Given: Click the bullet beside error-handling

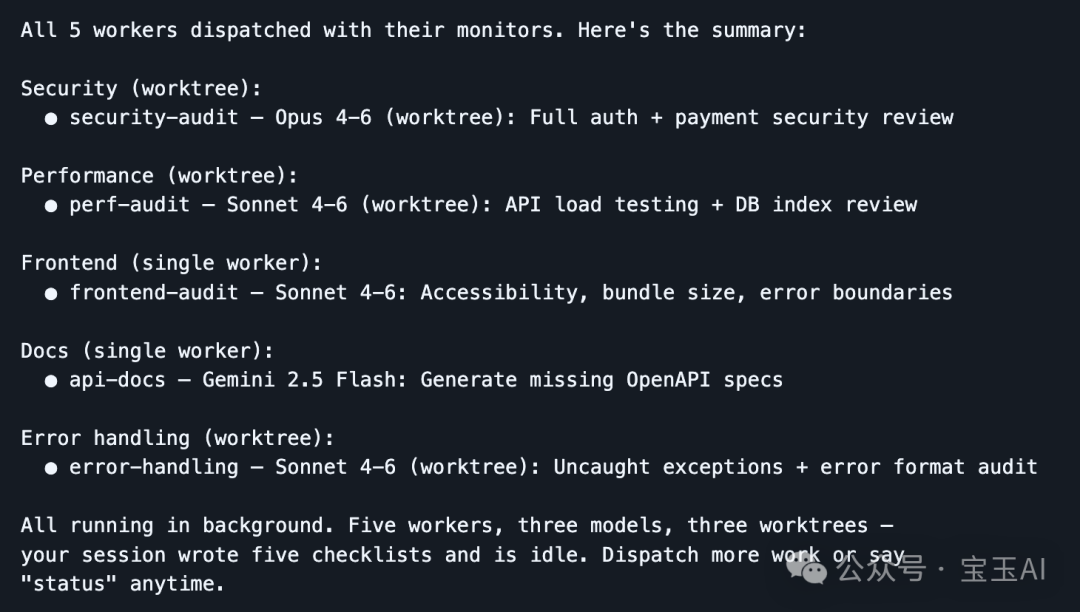Looking at the screenshot, I should tap(51, 467).
